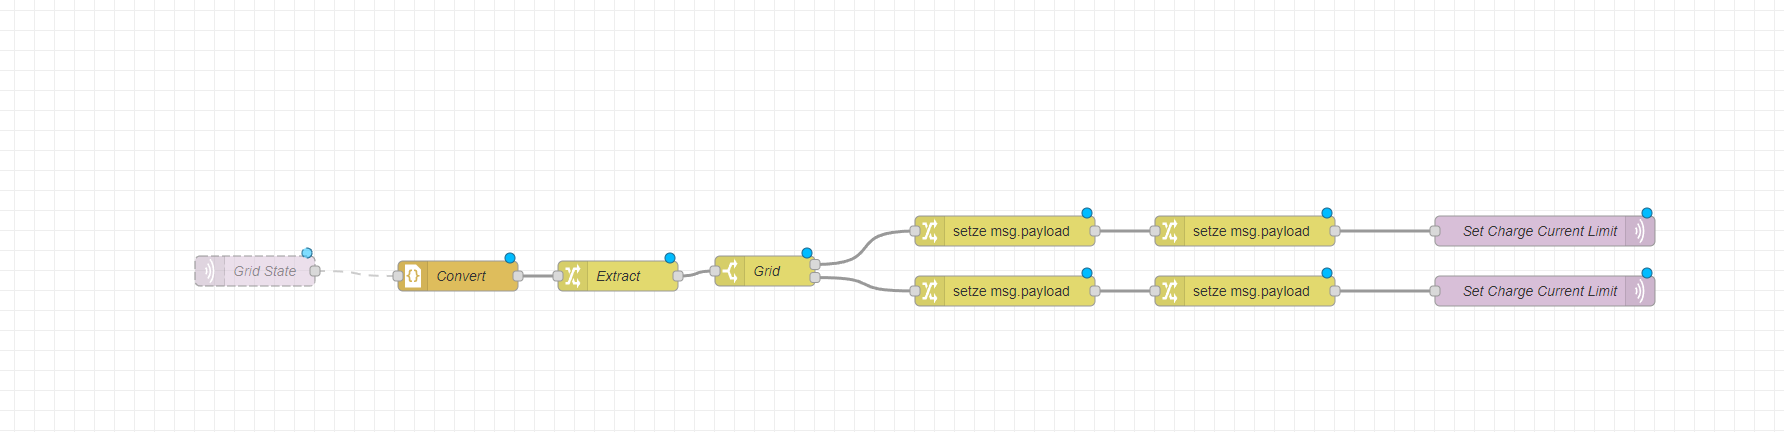The width and height of the screenshot is (1784, 432).
Task: Click the output port of Extract node
Action: click(x=678, y=276)
